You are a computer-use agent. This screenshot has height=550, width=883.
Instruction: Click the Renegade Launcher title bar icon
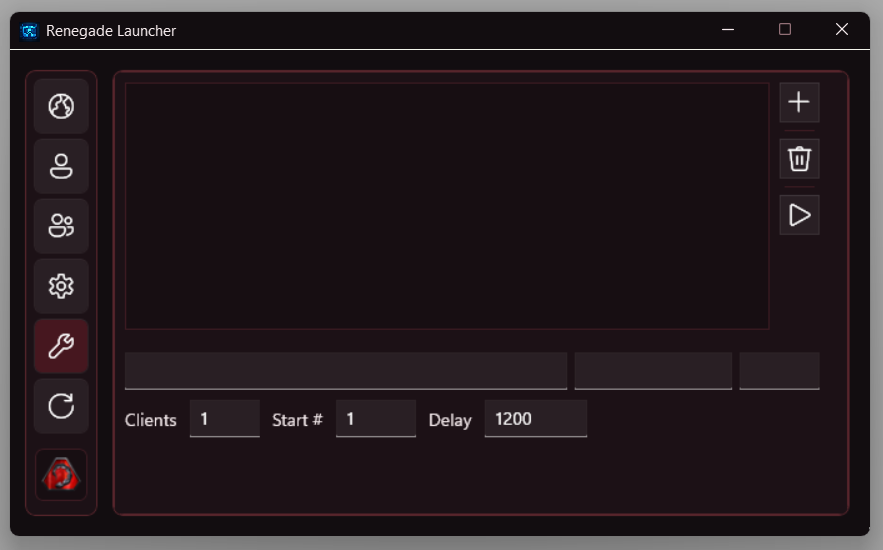point(29,30)
